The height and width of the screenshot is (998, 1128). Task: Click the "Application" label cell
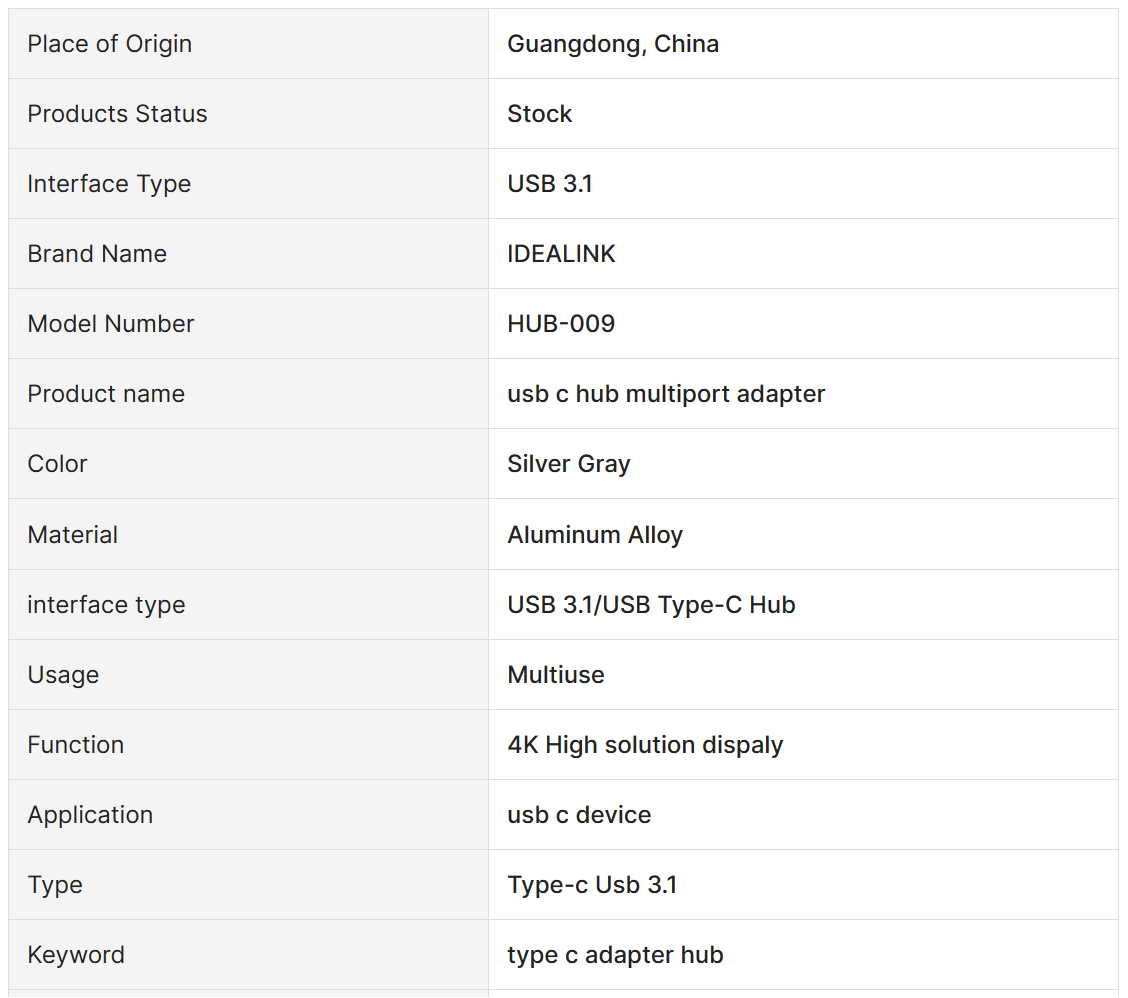[x=90, y=815]
